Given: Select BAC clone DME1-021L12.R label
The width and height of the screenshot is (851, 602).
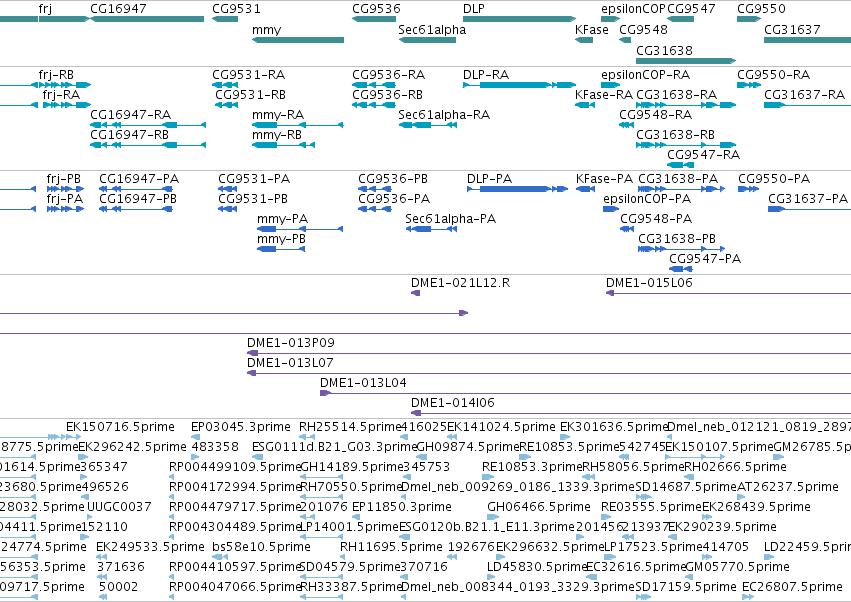Looking at the screenshot, I should point(460,283).
